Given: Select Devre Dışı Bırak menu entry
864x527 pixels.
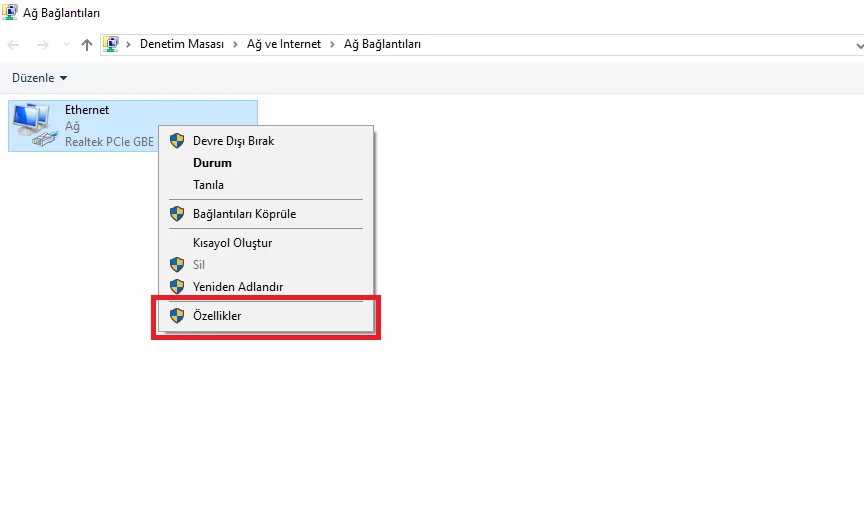Looking at the screenshot, I should 233,141.
